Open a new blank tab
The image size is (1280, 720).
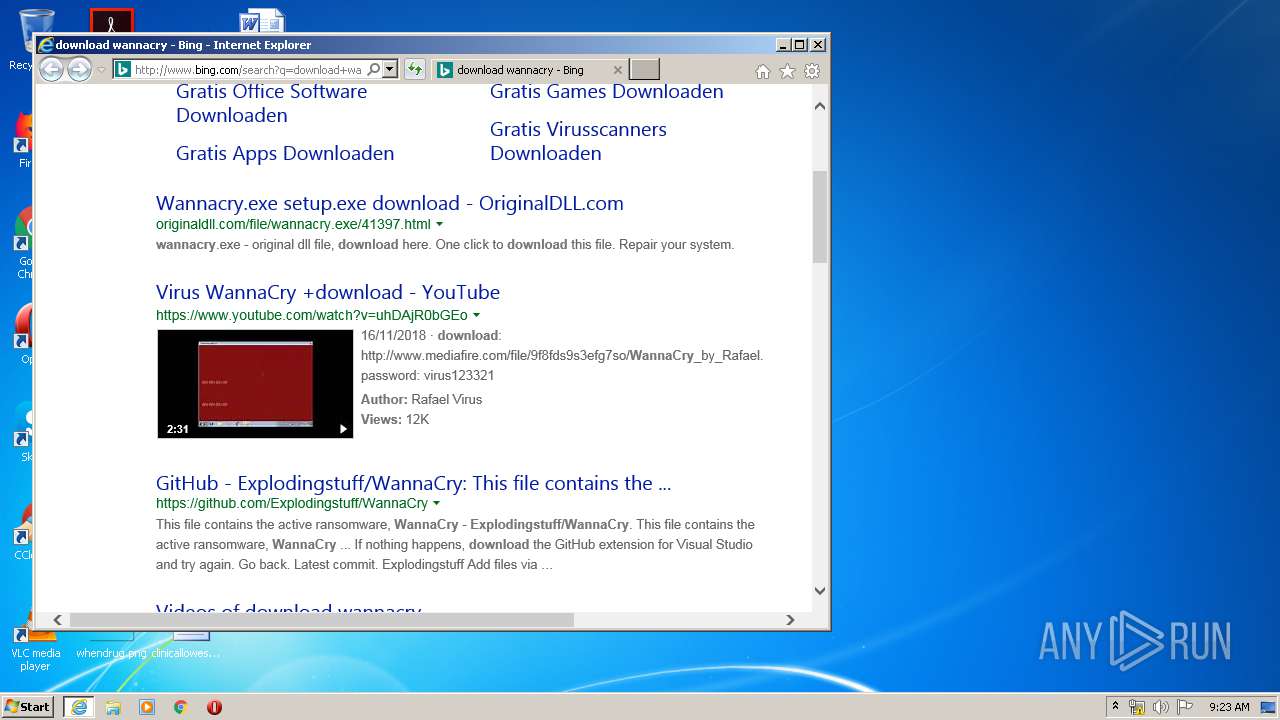tap(644, 70)
